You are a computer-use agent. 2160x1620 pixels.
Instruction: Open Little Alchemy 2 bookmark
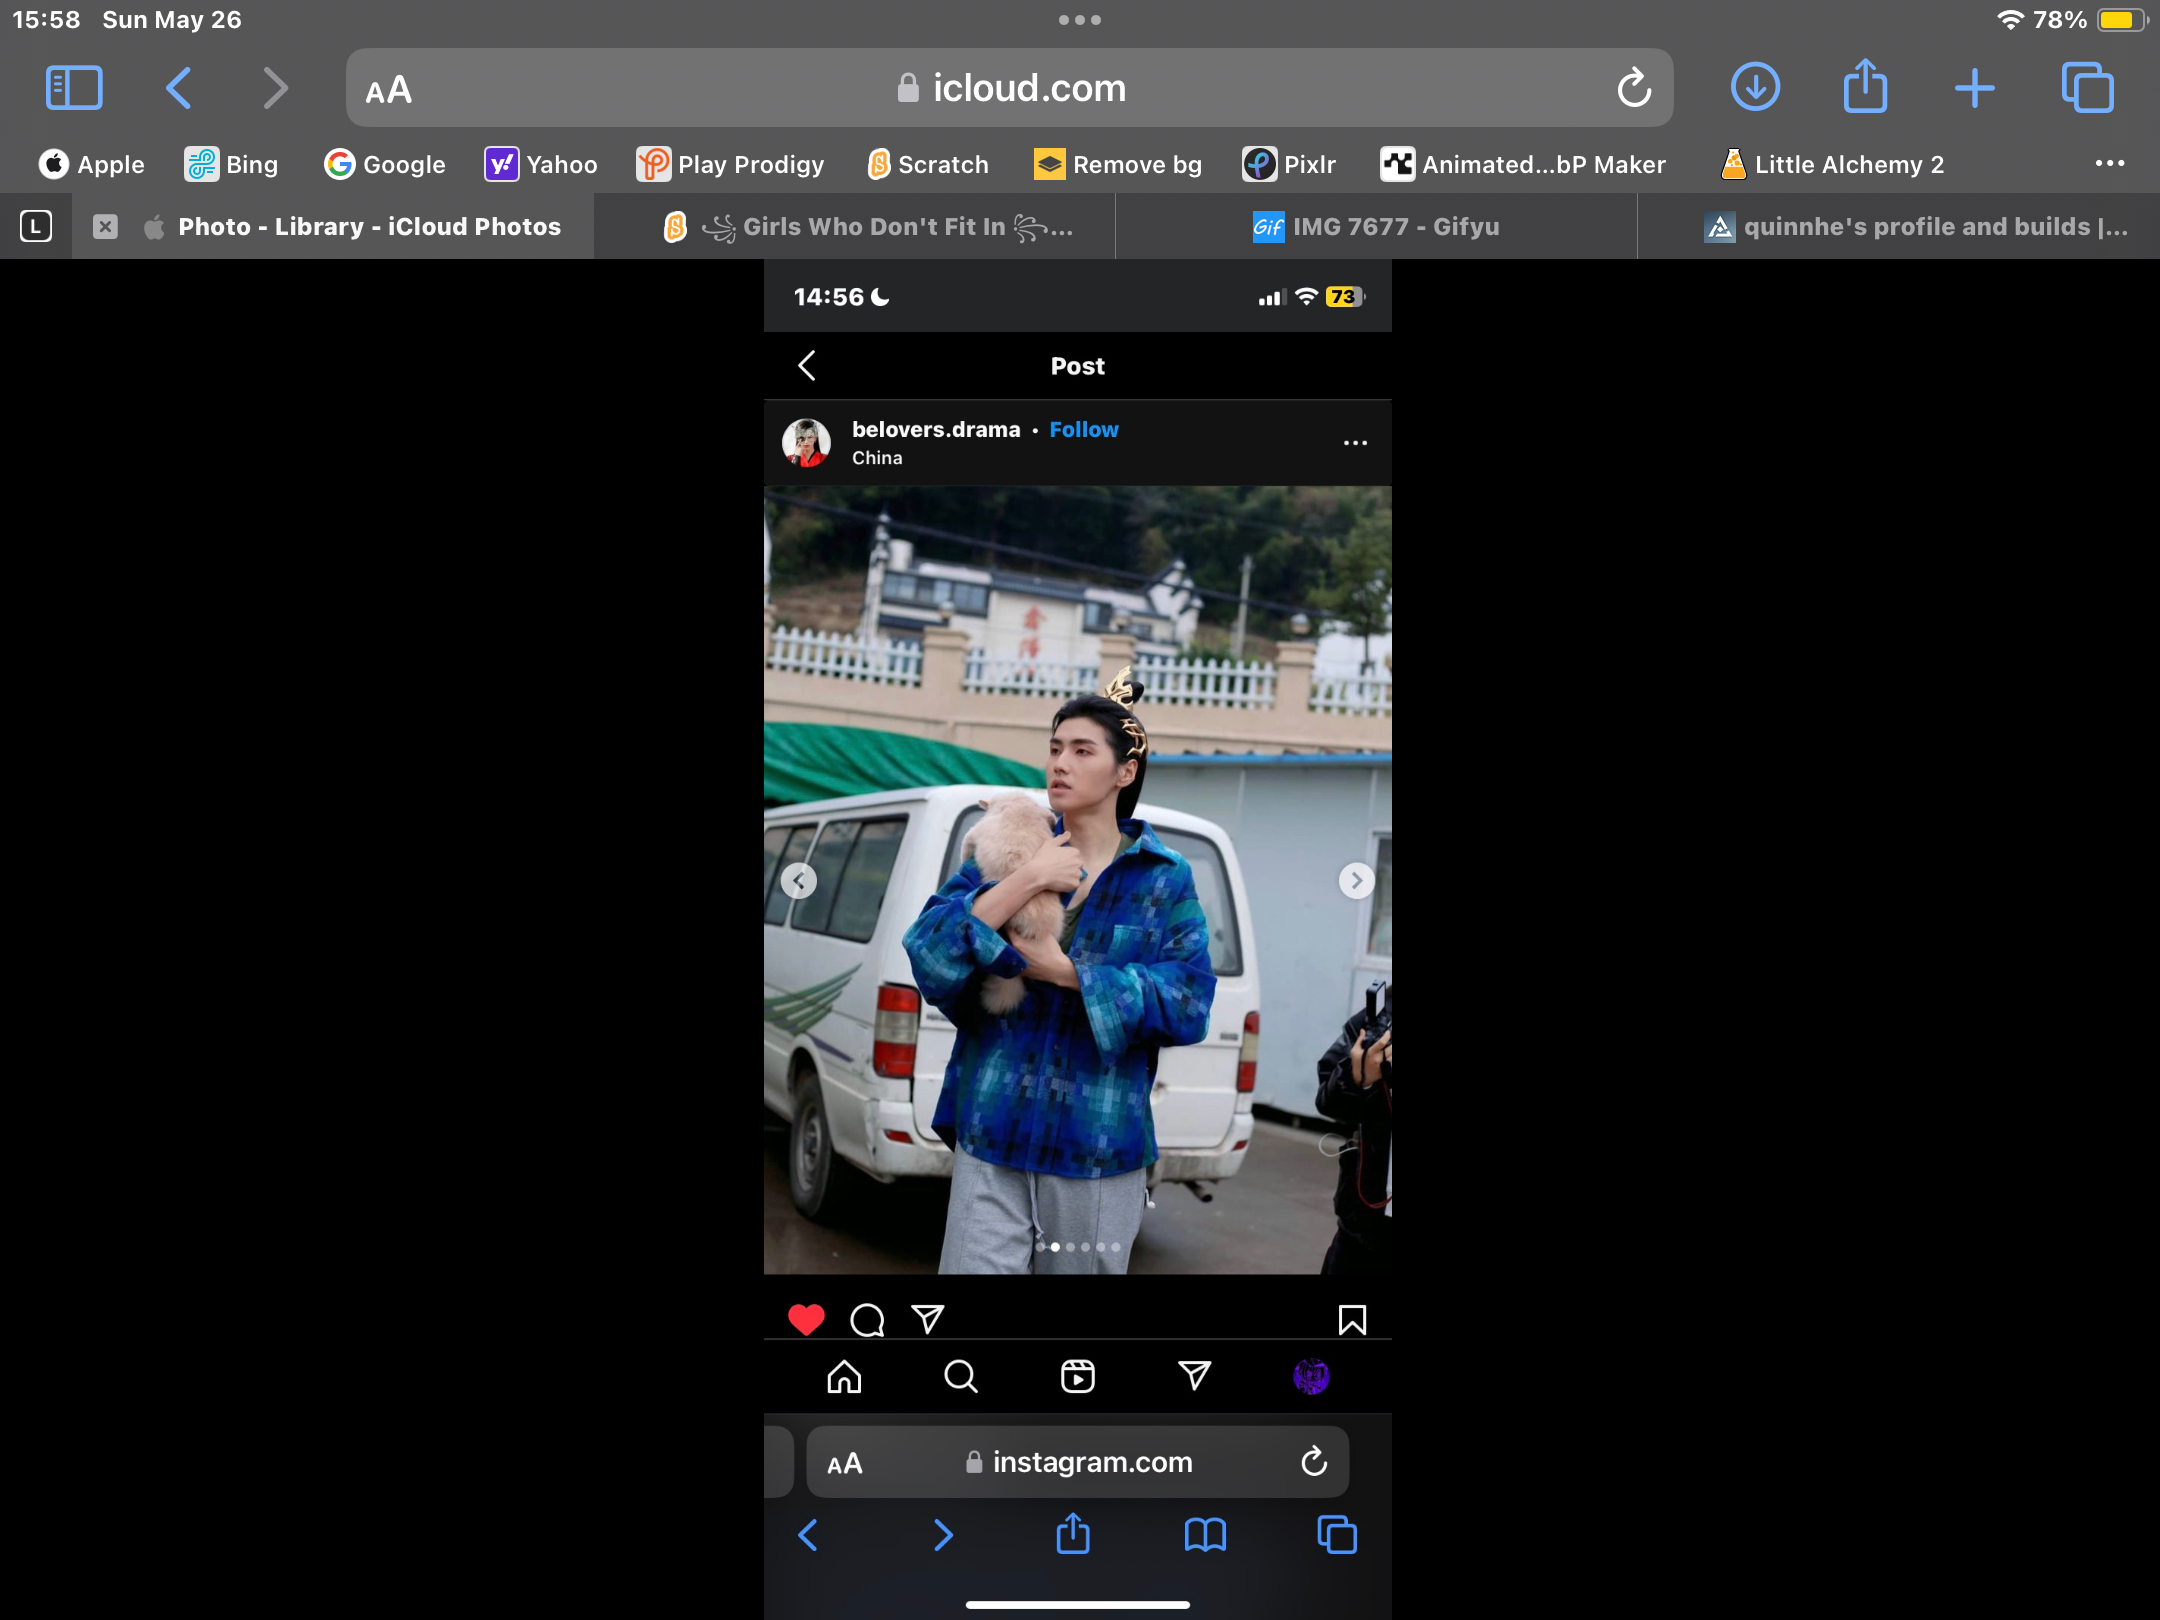(1832, 164)
